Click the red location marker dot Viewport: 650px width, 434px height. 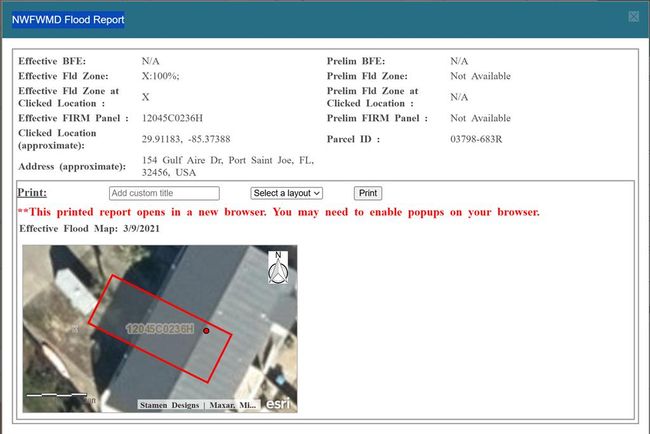[x=206, y=330]
